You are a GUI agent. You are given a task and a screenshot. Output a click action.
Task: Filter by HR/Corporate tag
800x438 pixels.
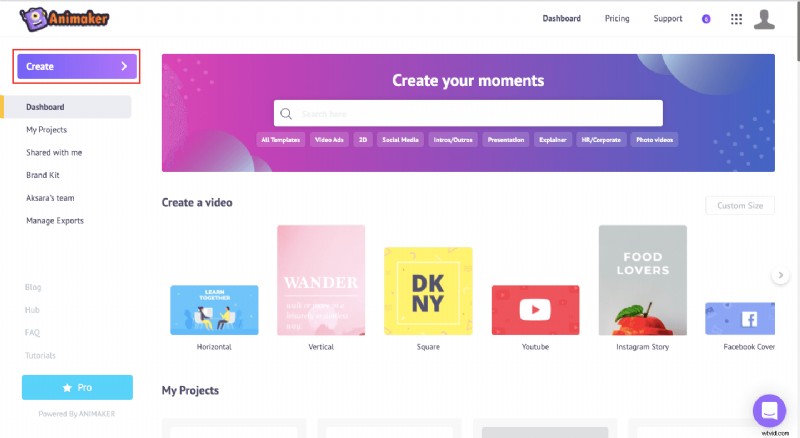[x=601, y=140]
